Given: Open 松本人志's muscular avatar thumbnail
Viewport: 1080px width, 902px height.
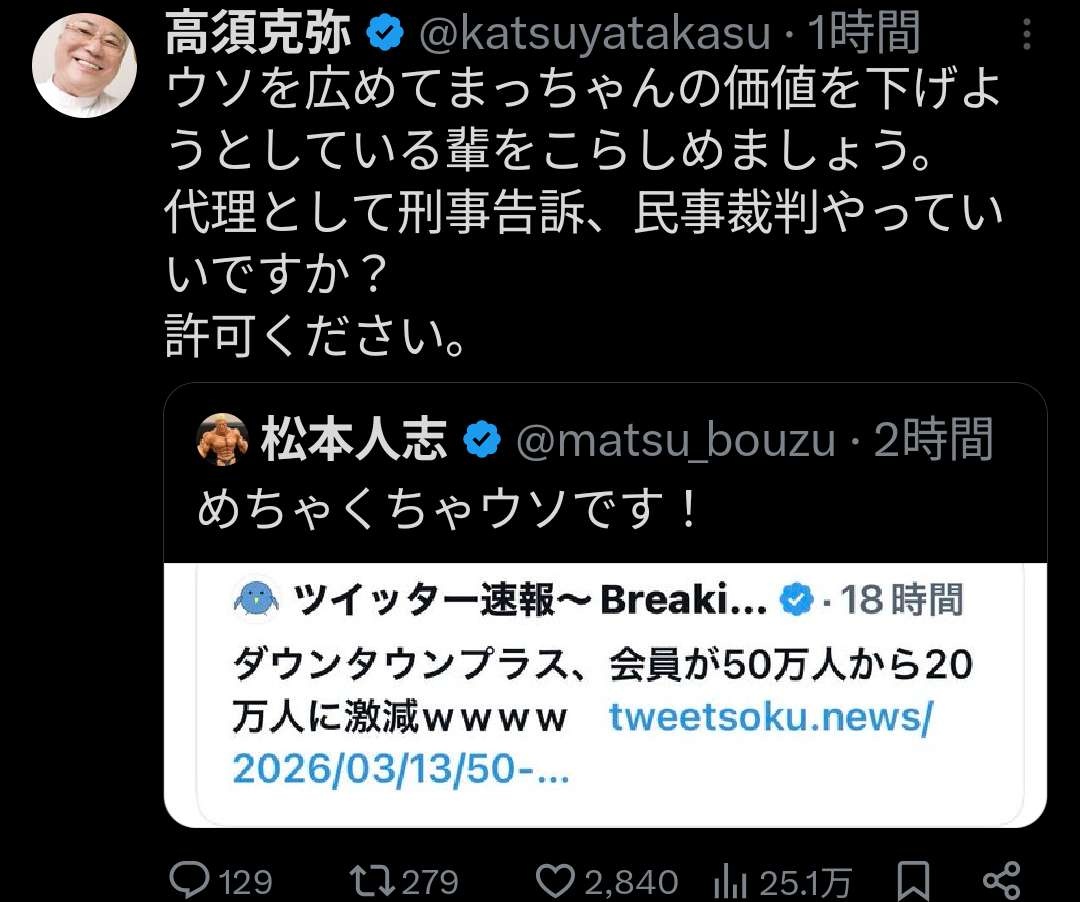Looking at the screenshot, I should [222, 440].
